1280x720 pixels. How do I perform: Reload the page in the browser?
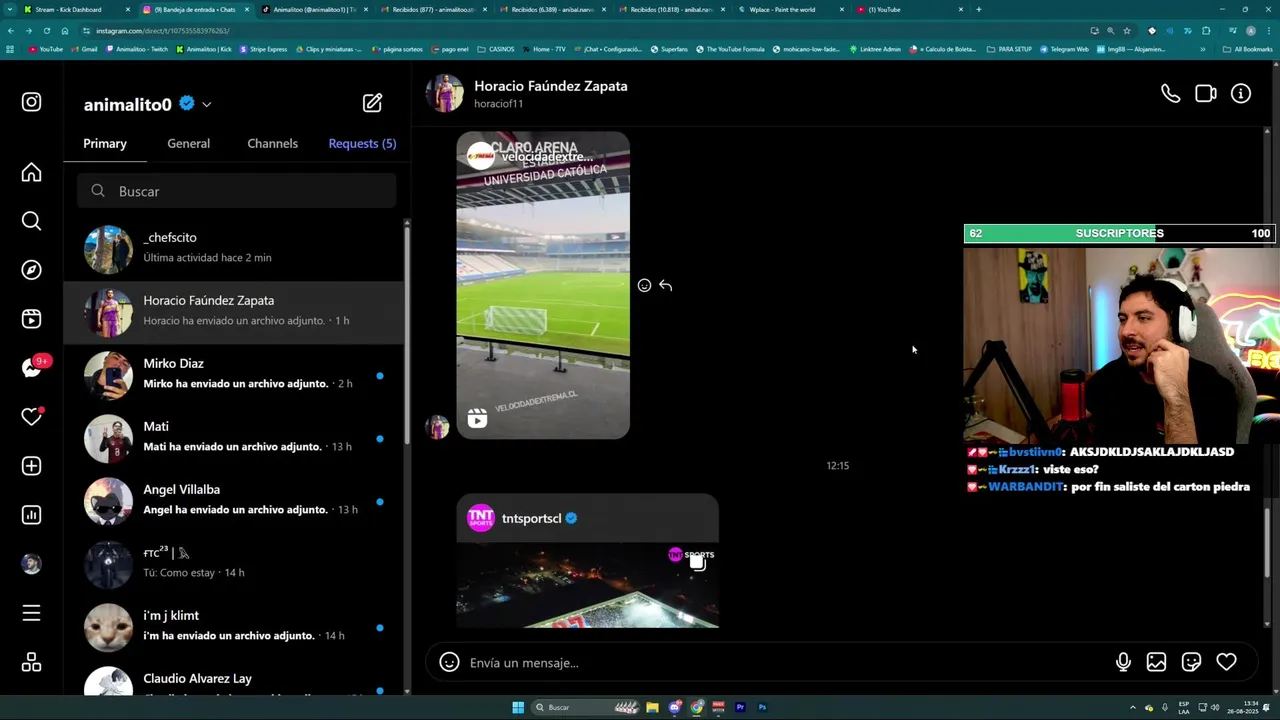(x=47, y=30)
